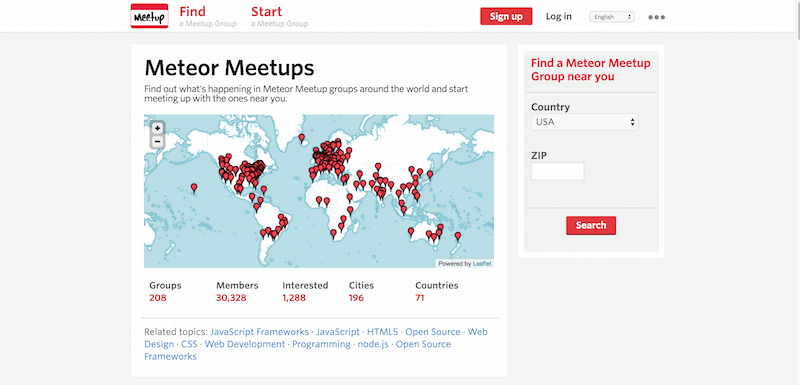
Task: Open the CSS related topic
Action: (189, 344)
